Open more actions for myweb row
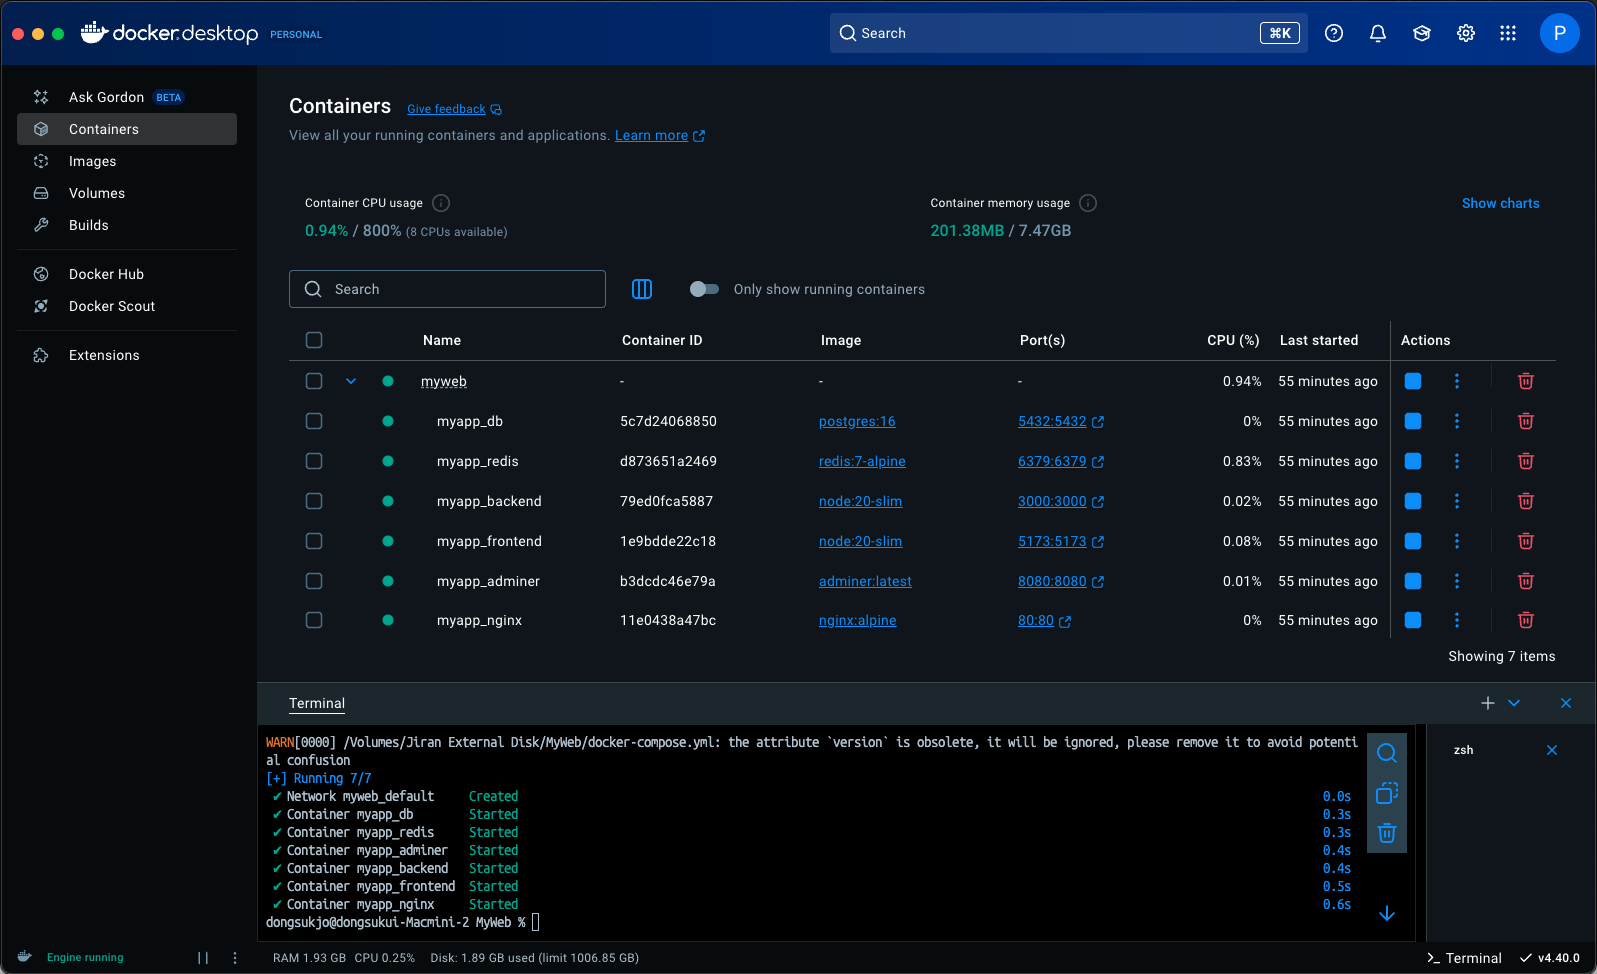This screenshot has height=974, width=1597. (x=1457, y=381)
